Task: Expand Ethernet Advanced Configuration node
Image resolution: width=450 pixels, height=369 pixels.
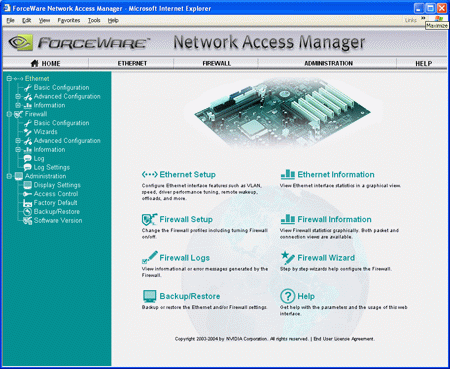Action: click(18, 96)
